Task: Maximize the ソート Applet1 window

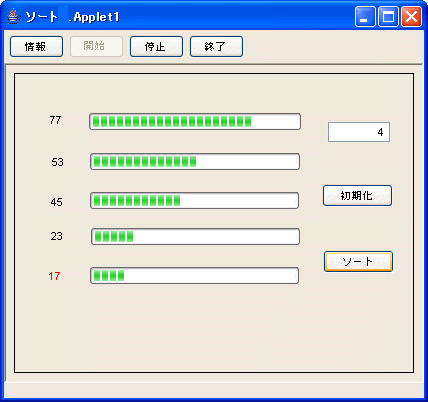Action: point(388,16)
